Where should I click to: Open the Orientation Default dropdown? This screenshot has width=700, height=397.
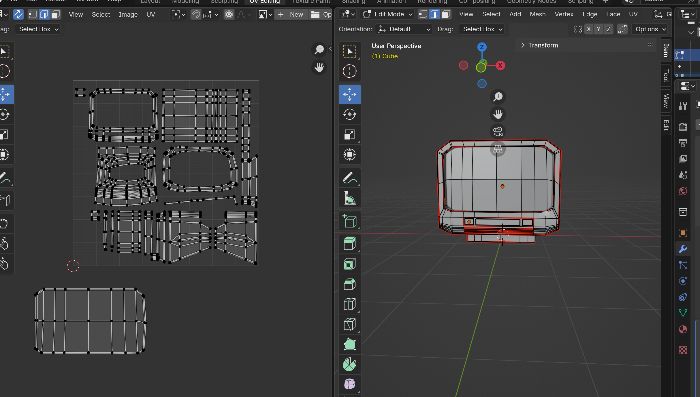click(404, 29)
